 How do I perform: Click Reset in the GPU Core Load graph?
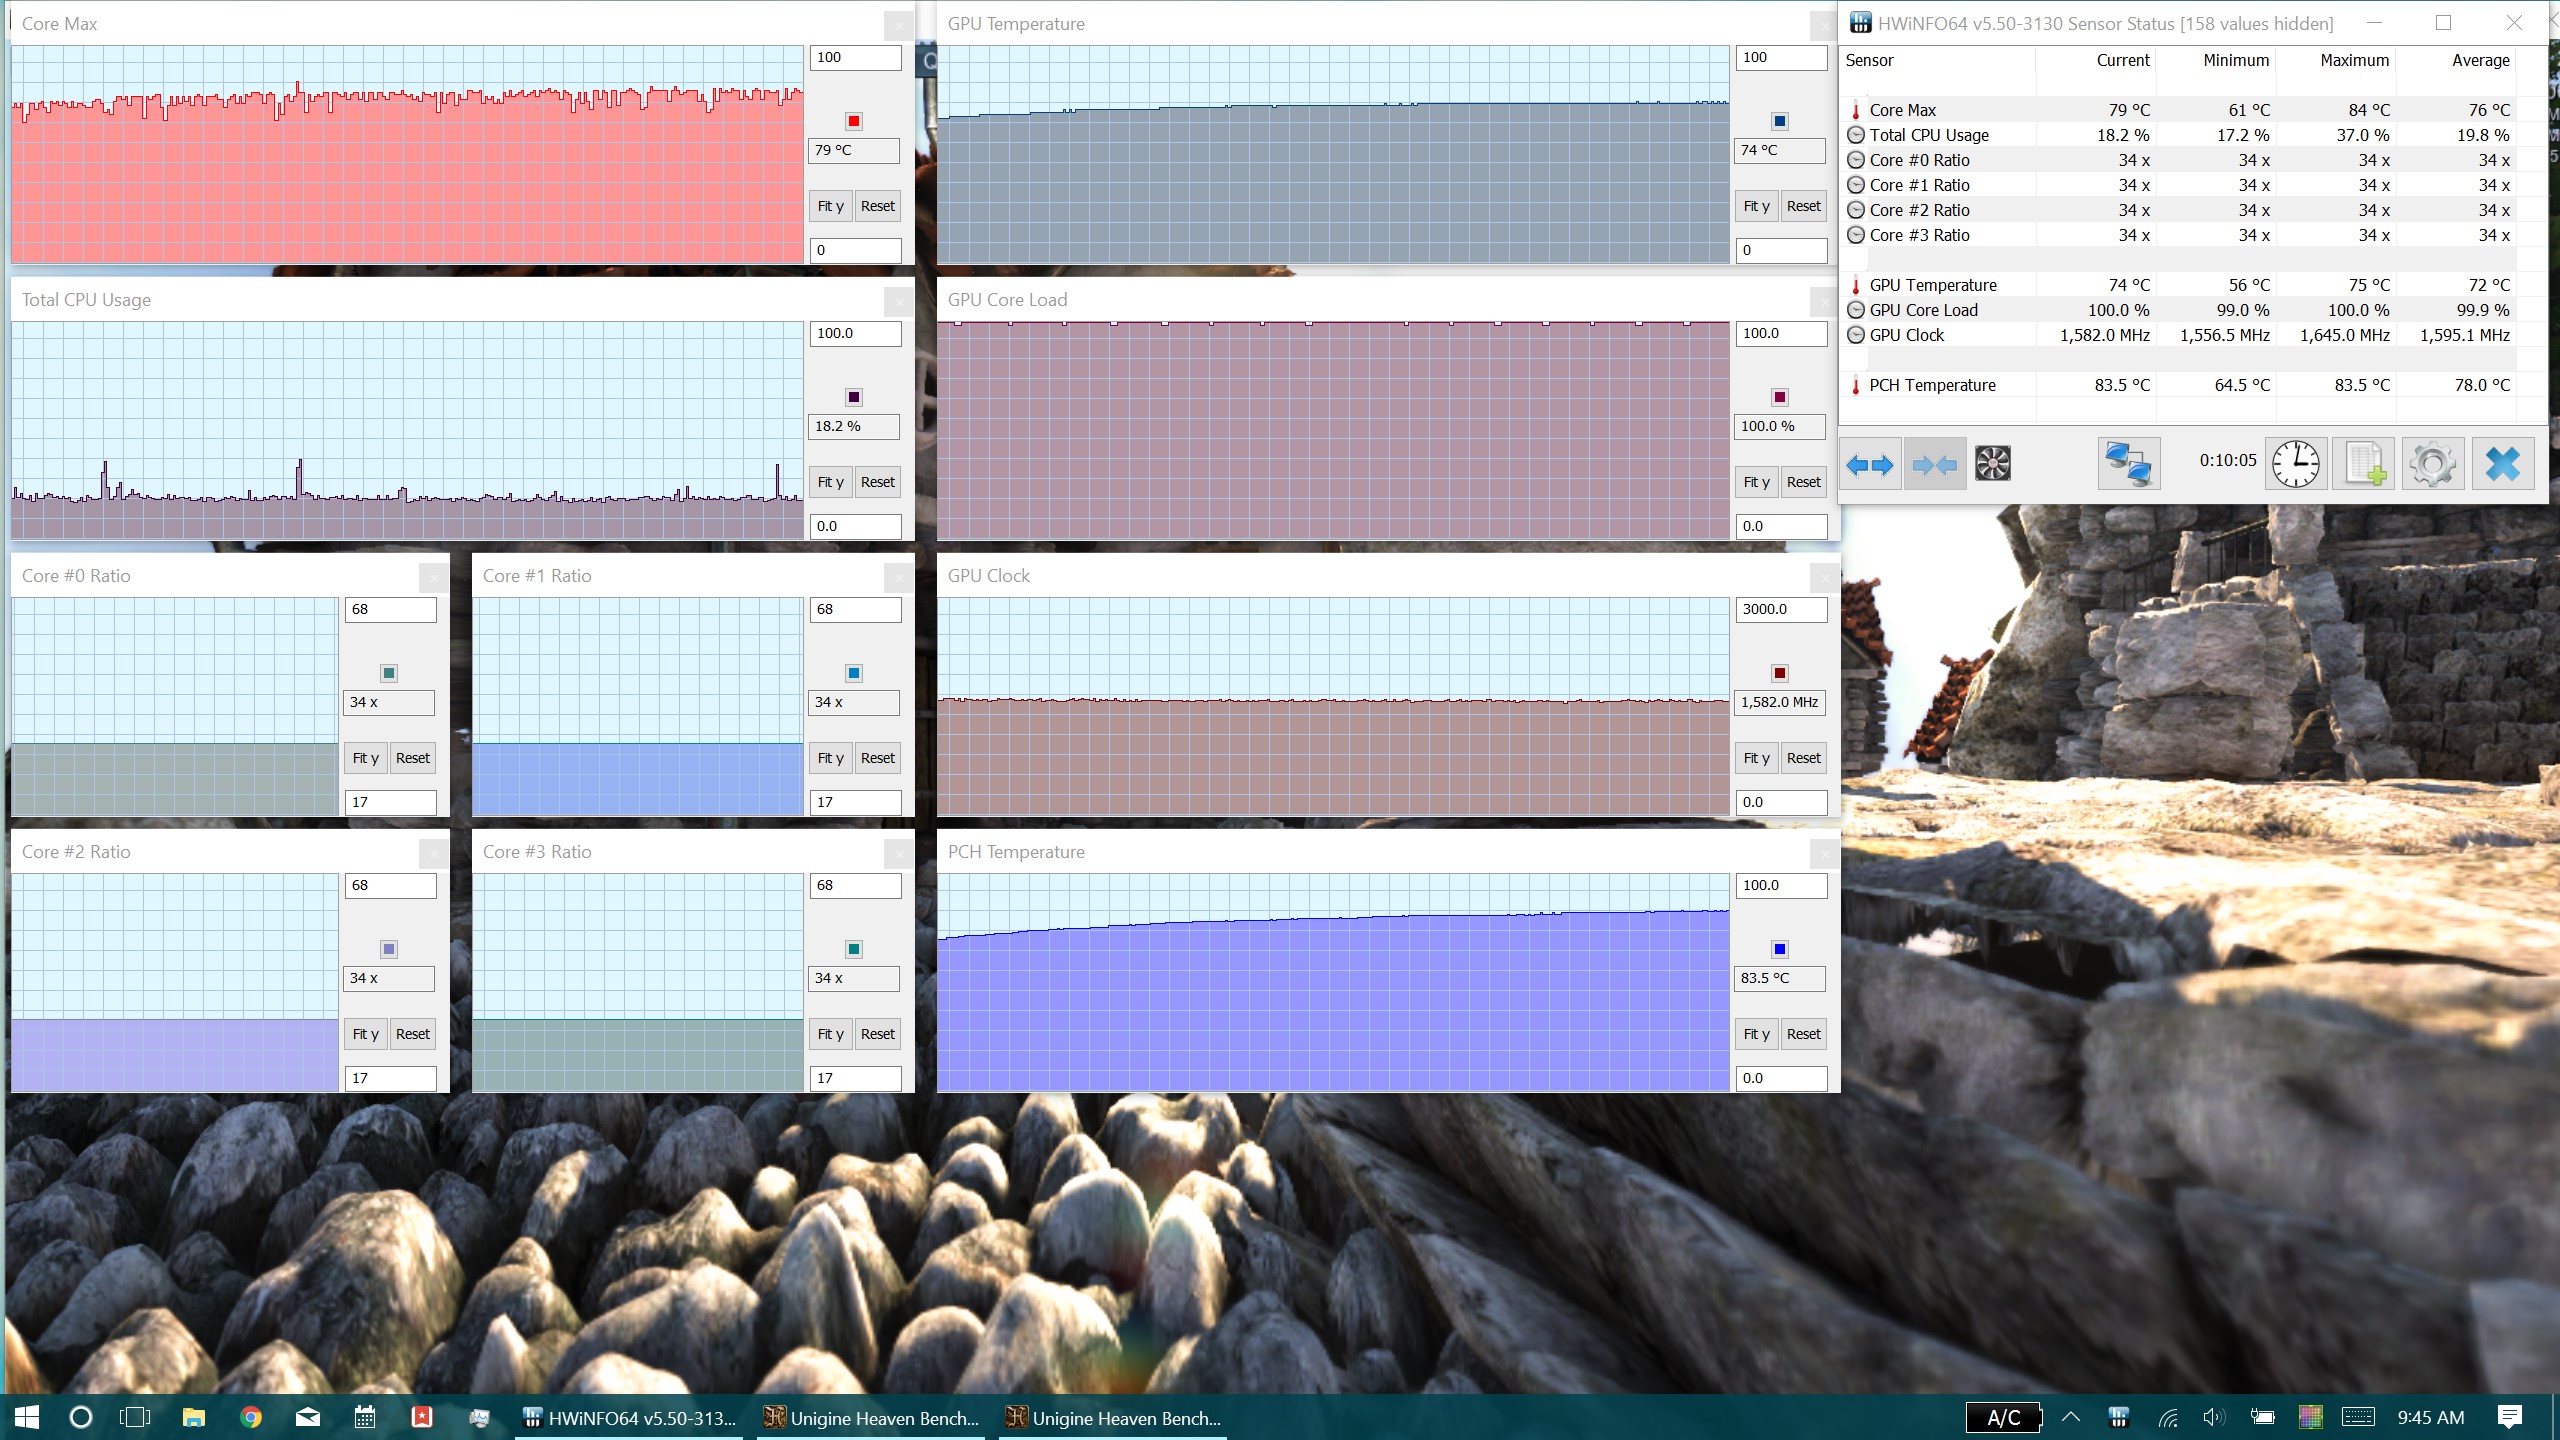pos(1803,482)
